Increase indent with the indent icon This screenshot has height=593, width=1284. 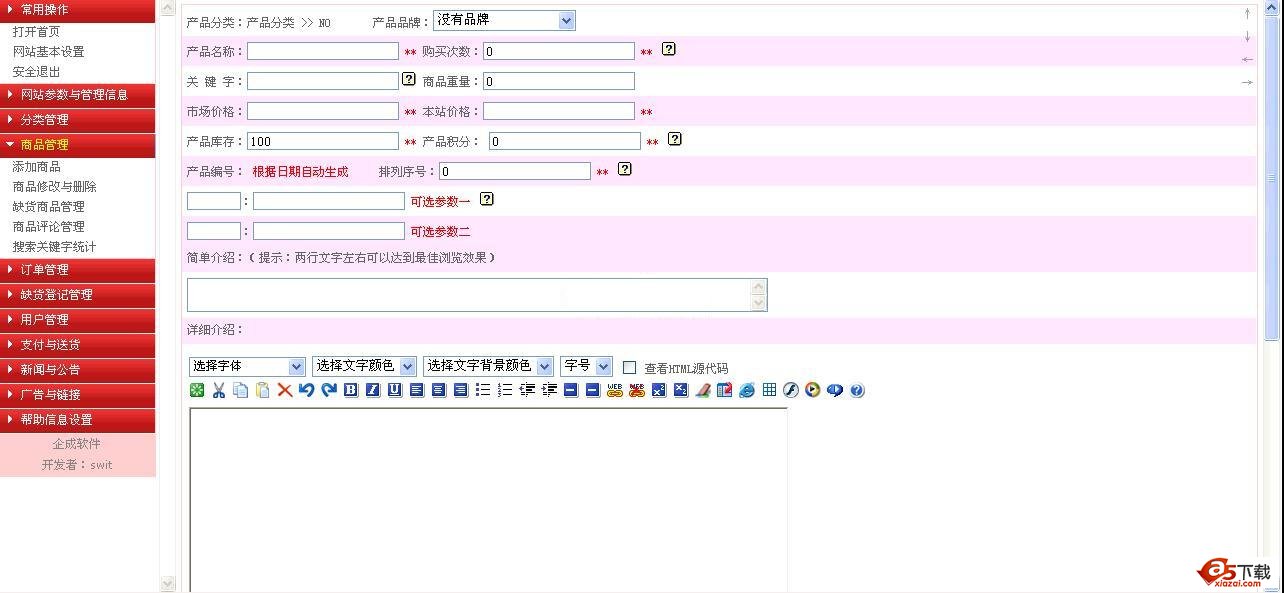click(549, 390)
